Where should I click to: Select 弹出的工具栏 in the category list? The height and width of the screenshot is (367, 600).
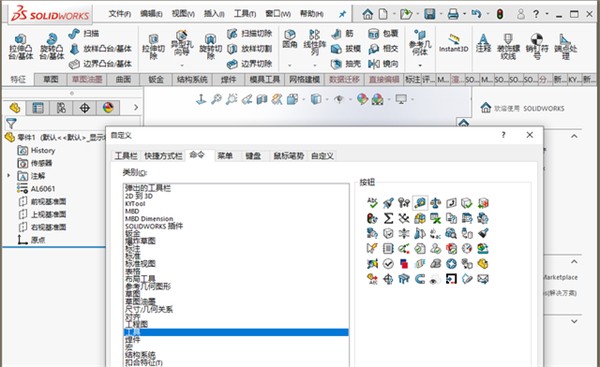[148, 188]
